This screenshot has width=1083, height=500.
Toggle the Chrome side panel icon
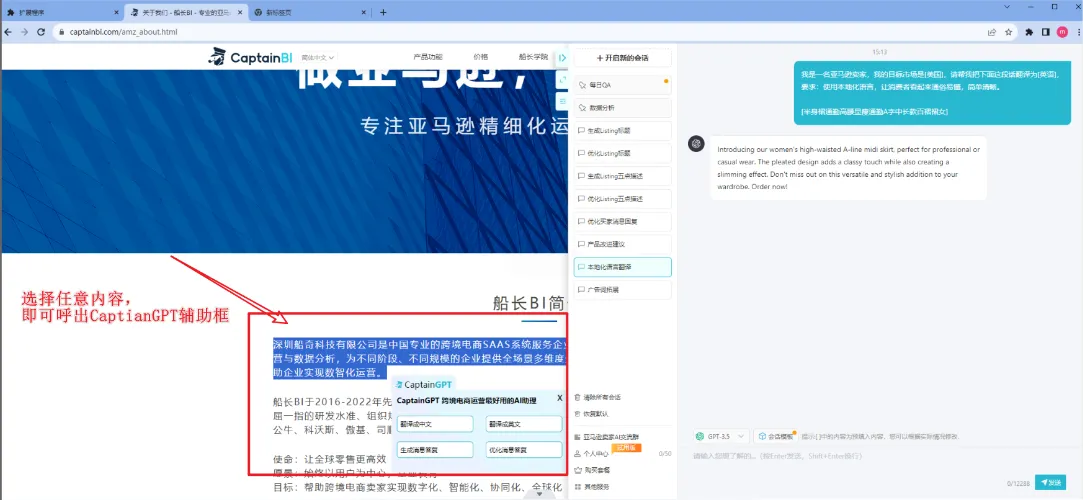[1046, 32]
